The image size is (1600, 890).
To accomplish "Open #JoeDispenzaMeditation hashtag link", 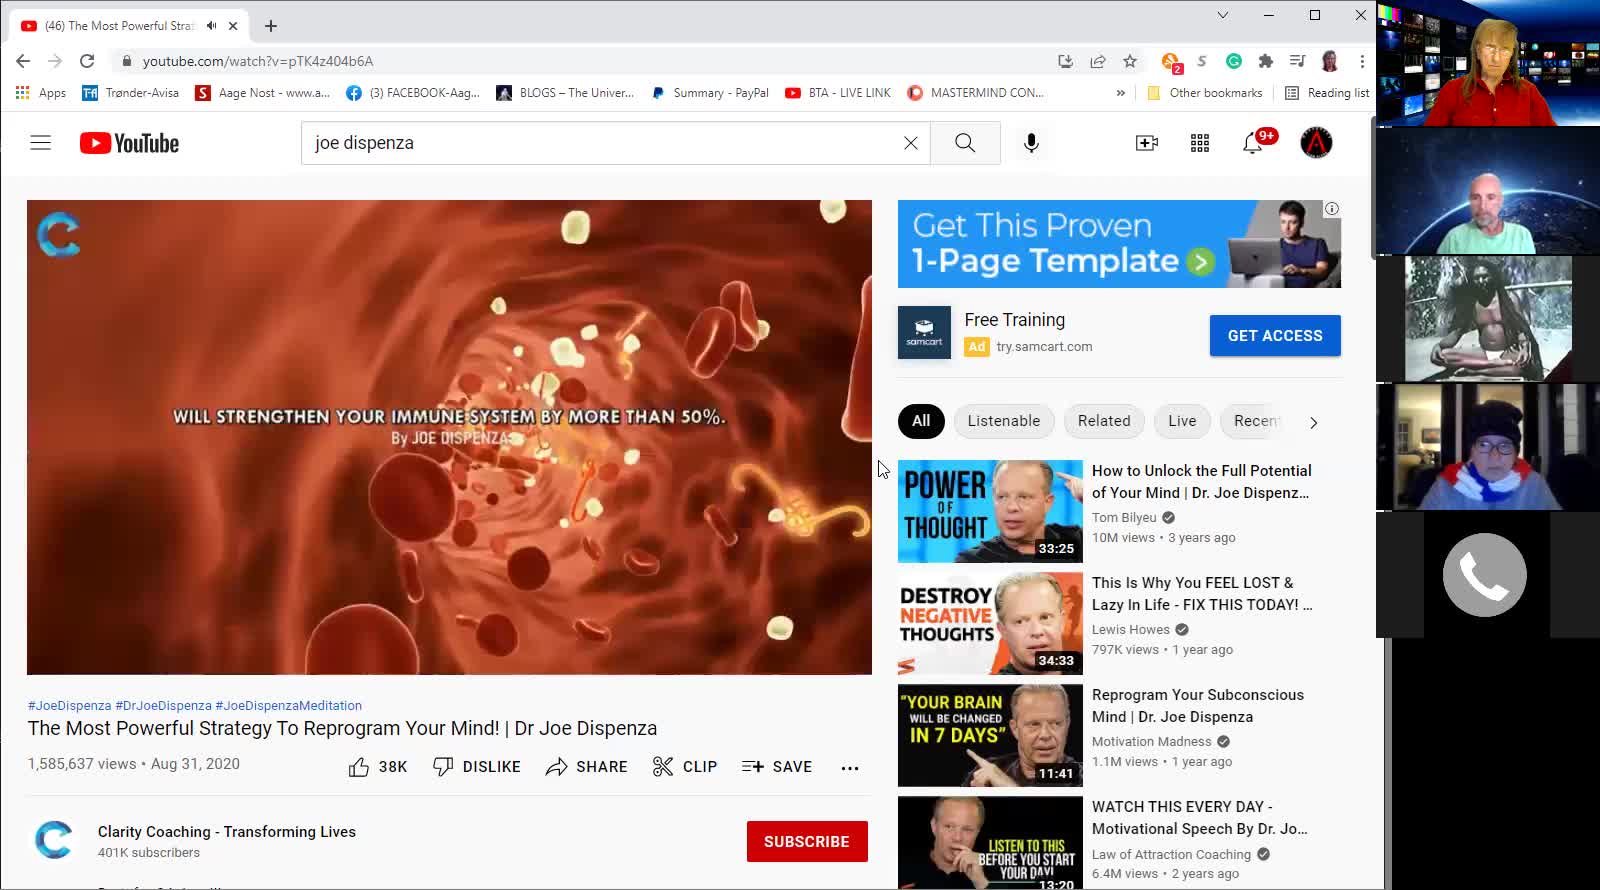I will (289, 705).
